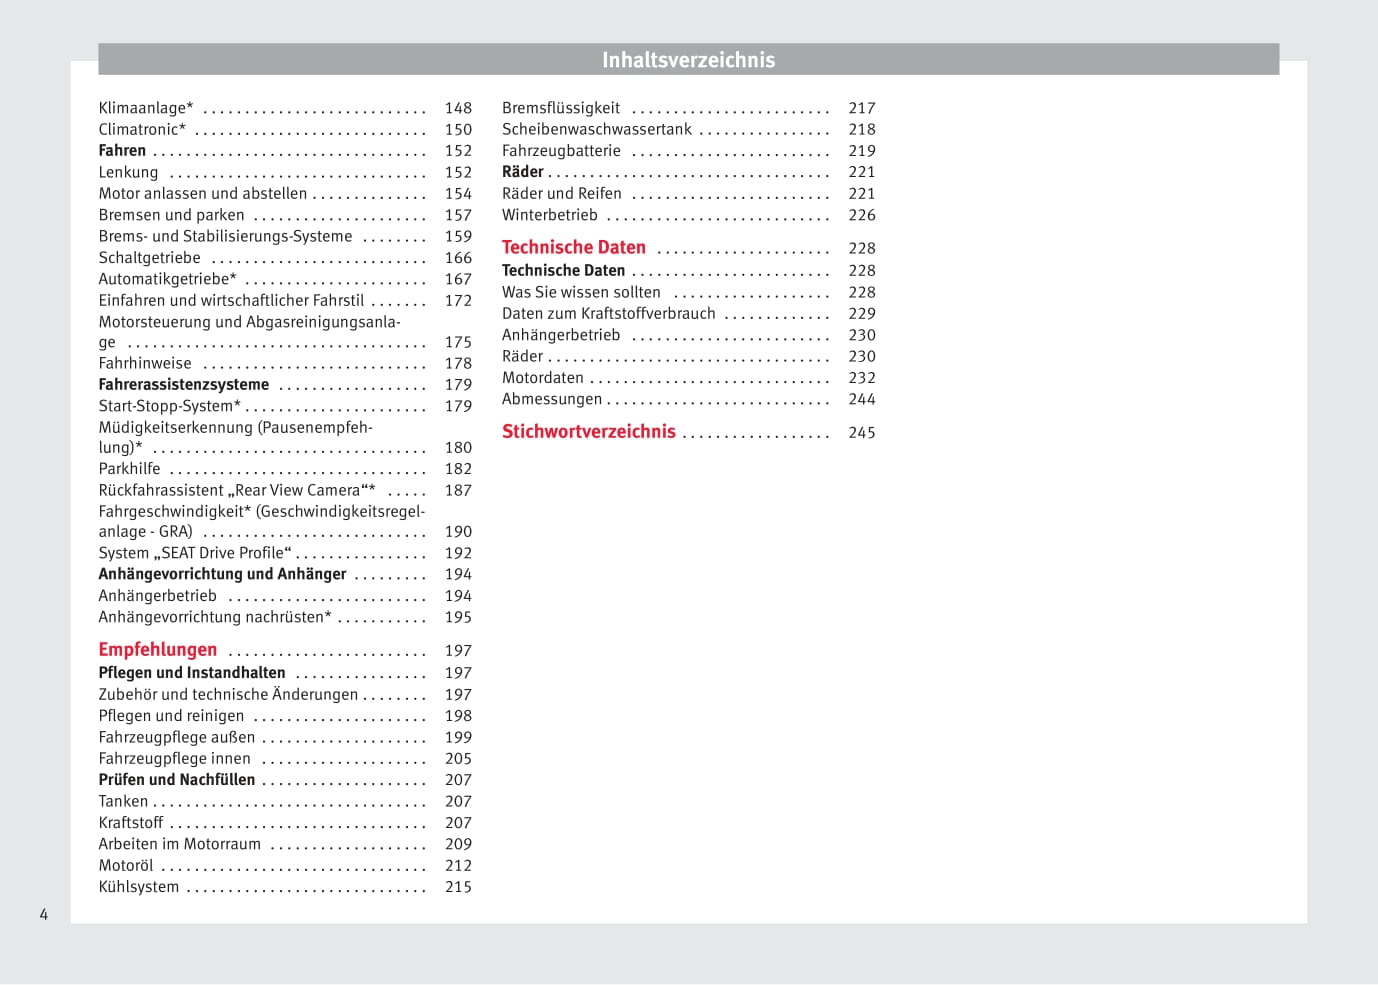This screenshot has width=1378, height=985.
Task: Jump to red Technische Daten heading
Action: [x=574, y=248]
